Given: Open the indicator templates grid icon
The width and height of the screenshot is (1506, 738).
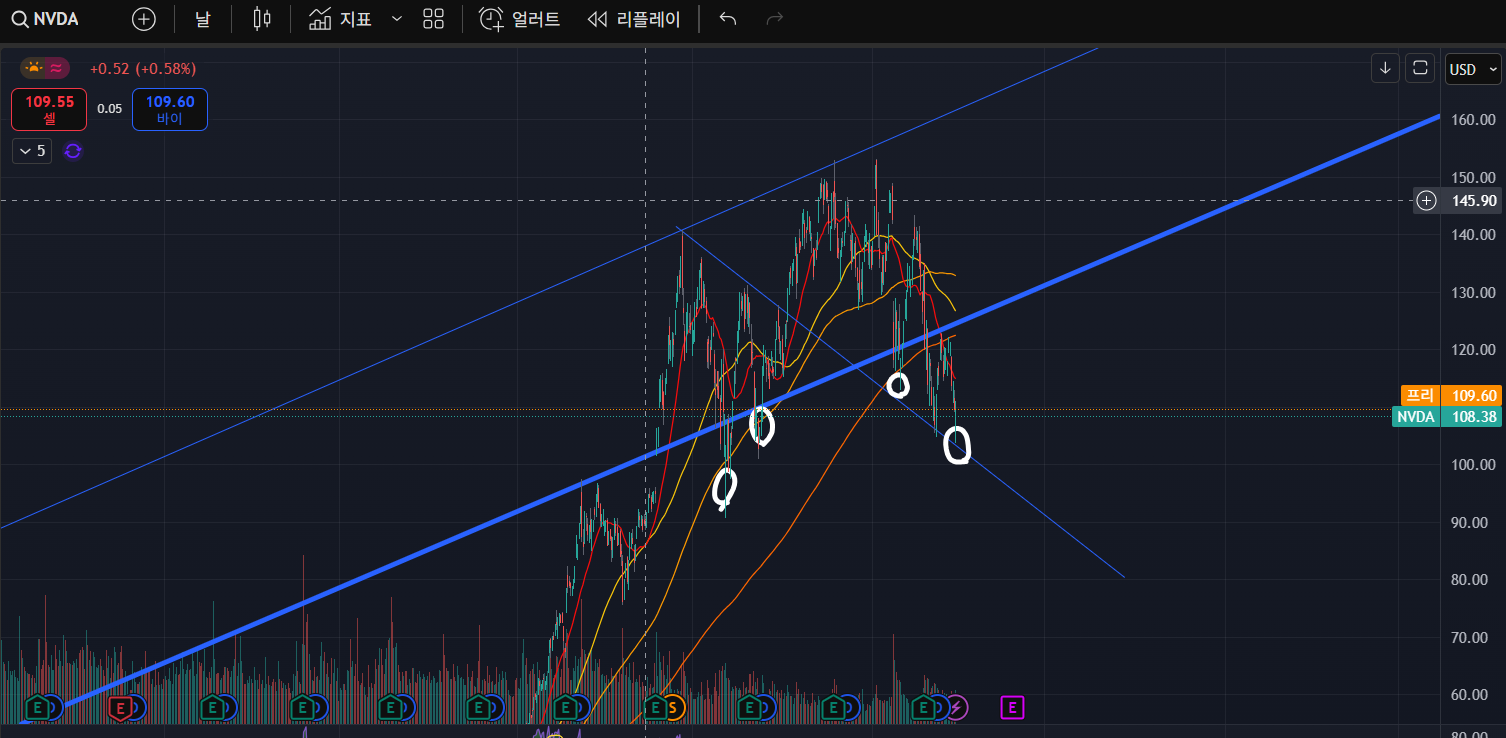Looking at the screenshot, I should pyautogui.click(x=433, y=19).
